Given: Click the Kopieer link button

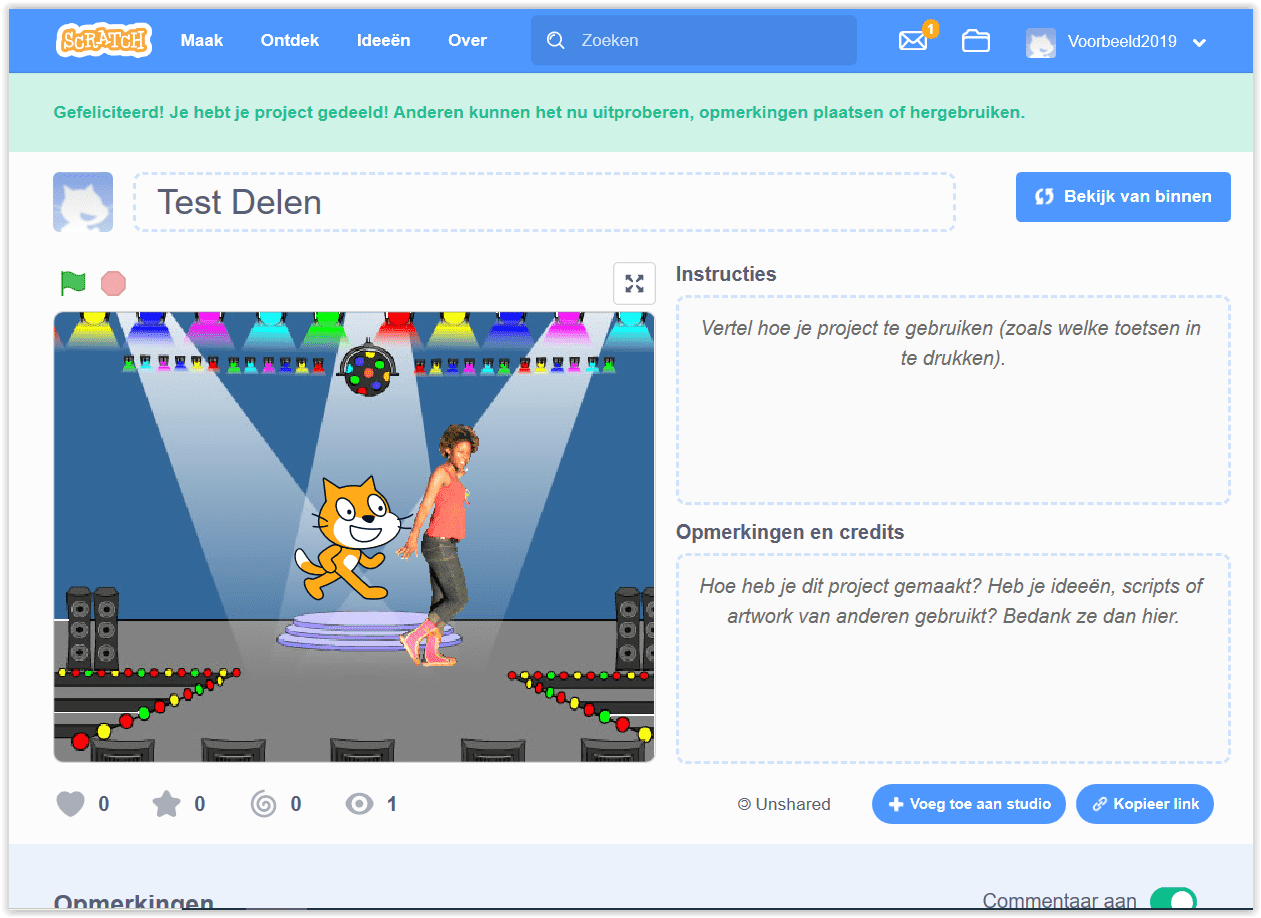Looking at the screenshot, I should (x=1145, y=804).
